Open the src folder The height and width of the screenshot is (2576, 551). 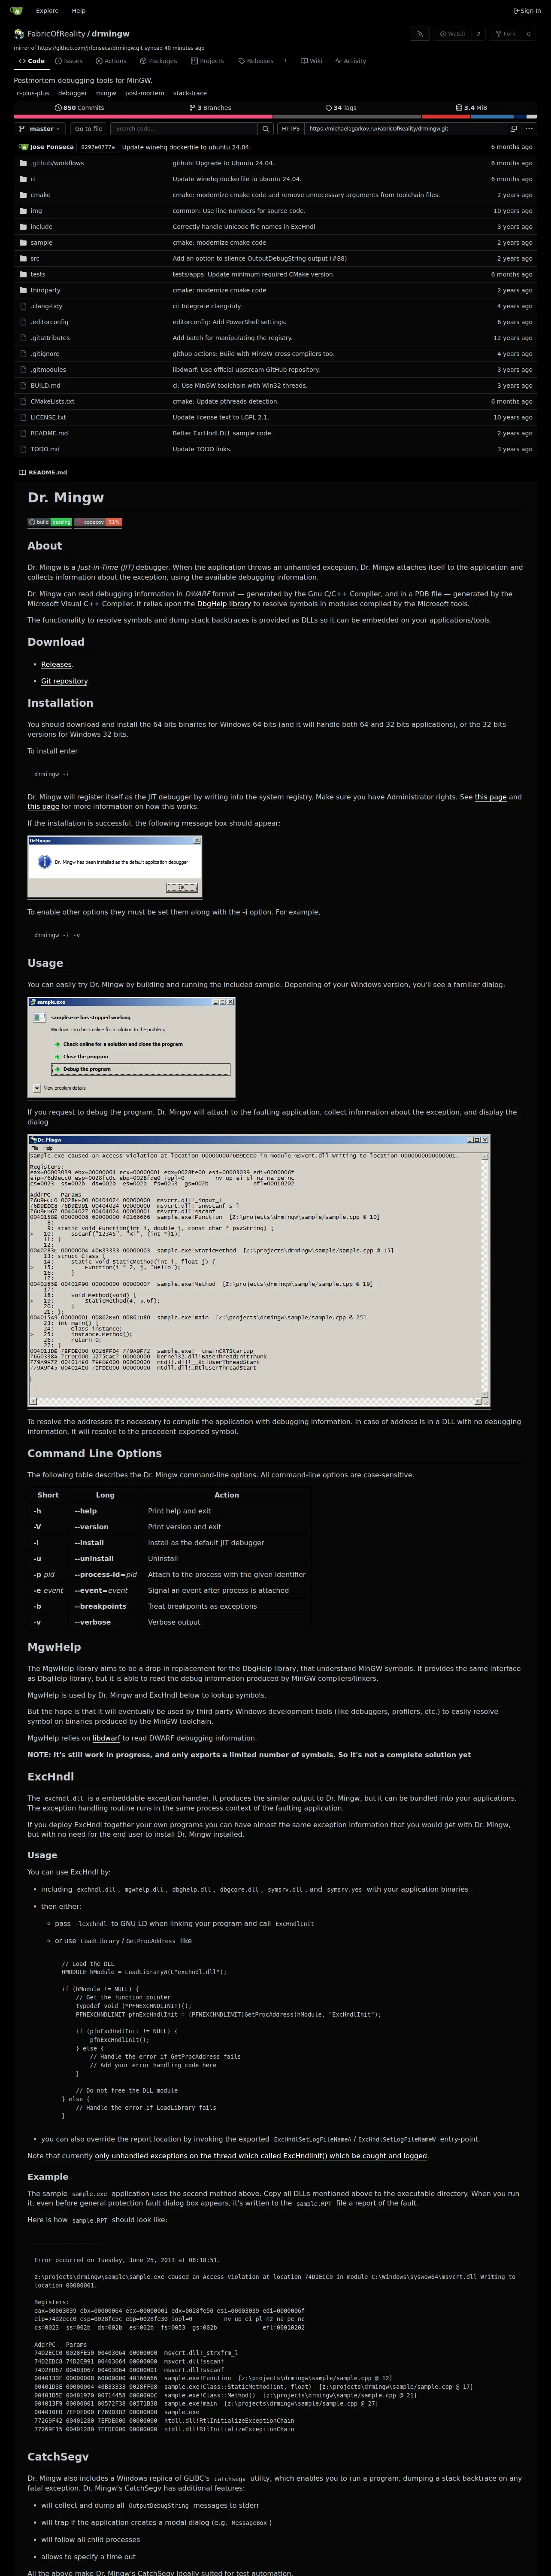(35, 259)
